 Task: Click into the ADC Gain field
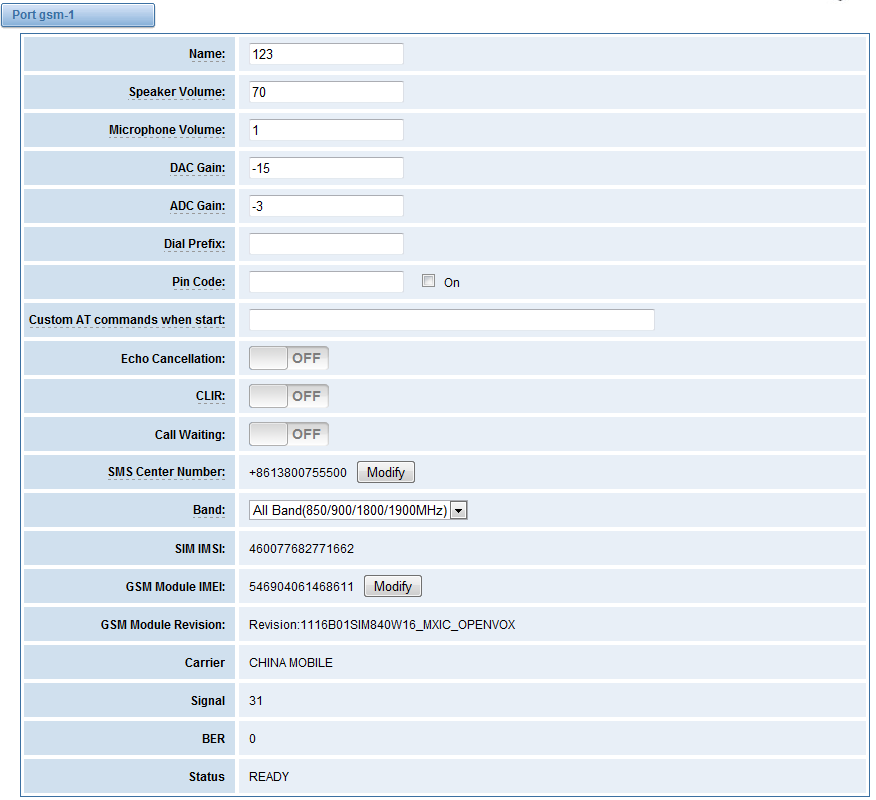326,206
